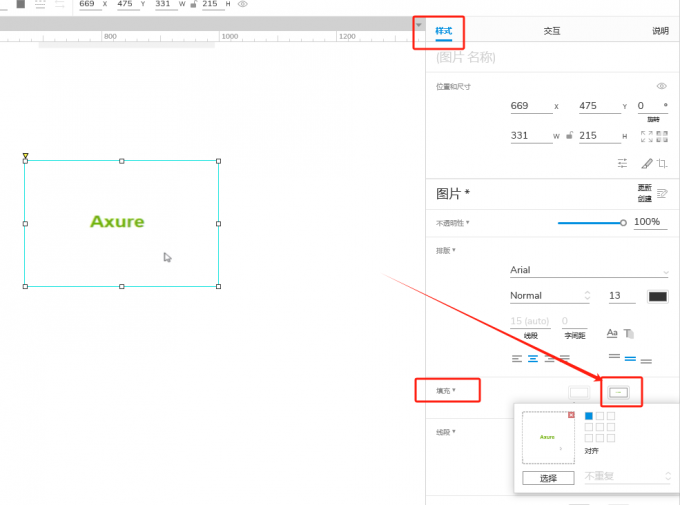
Task: Open the fill color swatch
Action: tap(579, 393)
